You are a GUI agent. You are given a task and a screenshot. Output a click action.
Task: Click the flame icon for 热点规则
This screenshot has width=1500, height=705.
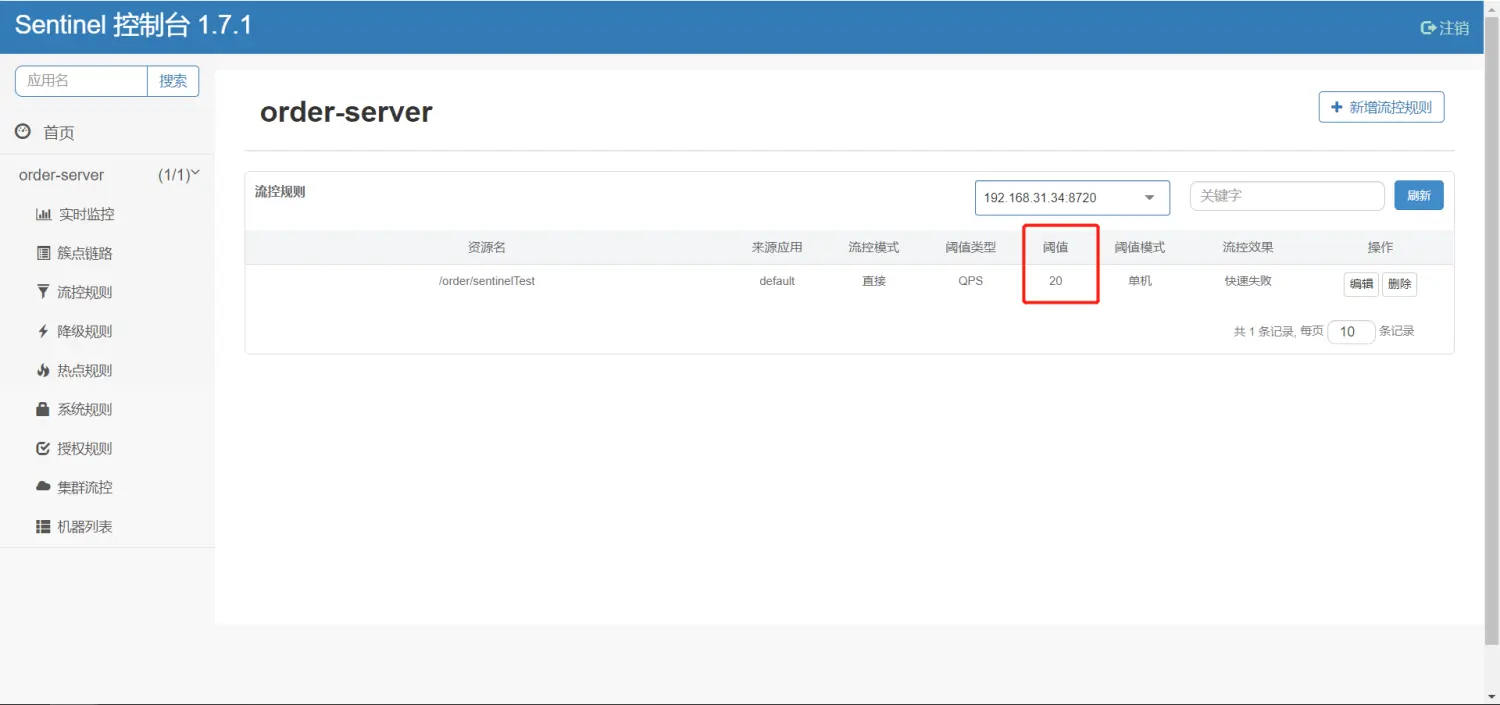click(x=43, y=371)
